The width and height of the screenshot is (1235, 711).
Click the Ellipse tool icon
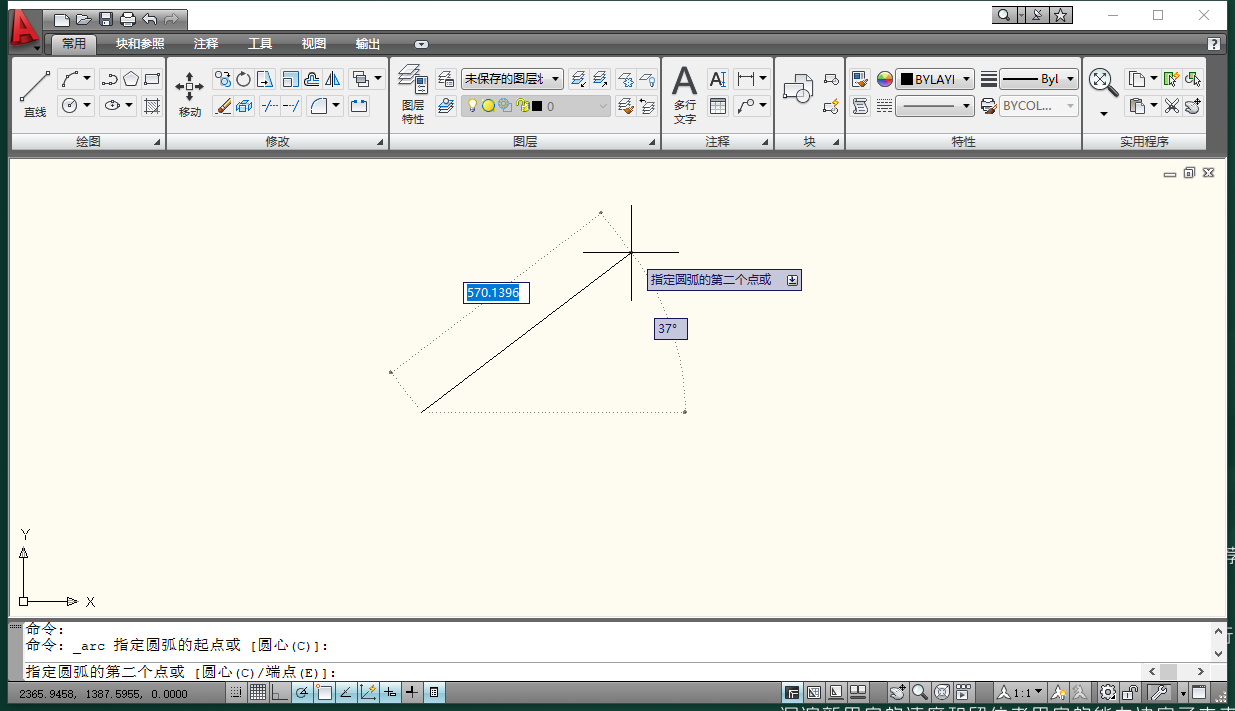(x=112, y=105)
